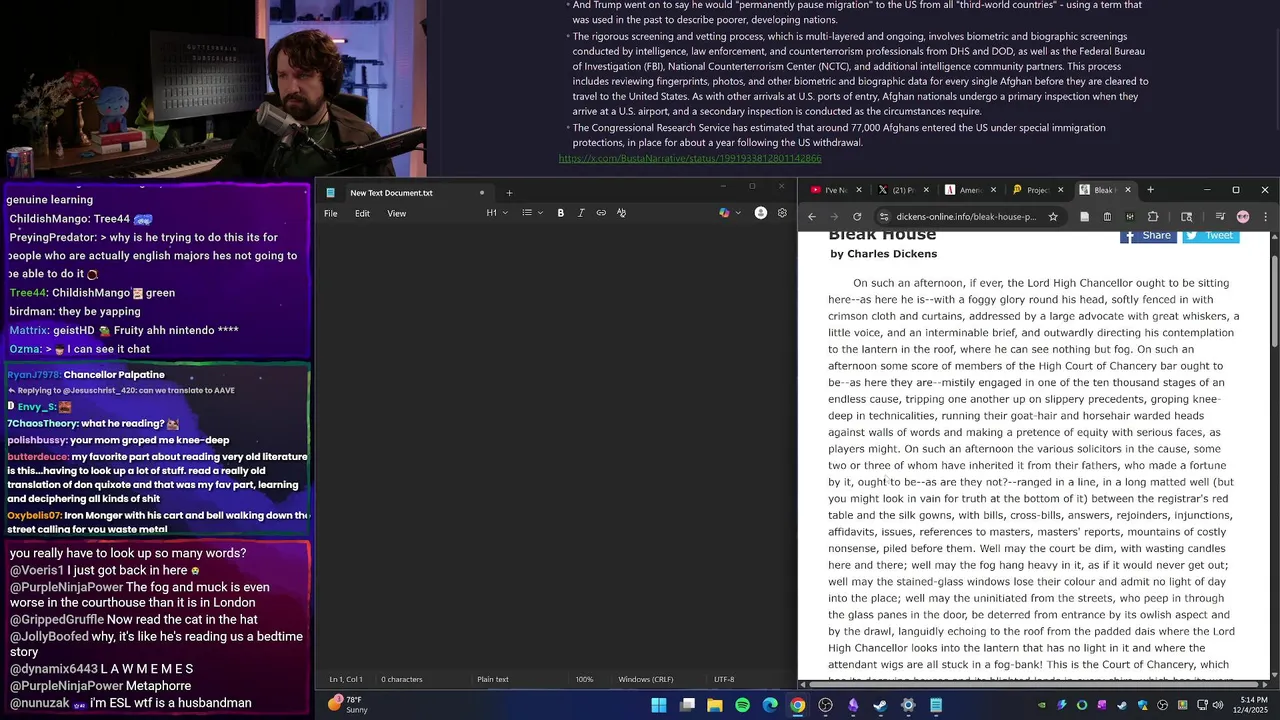This screenshot has width=1280, height=720.
Task: Switch to Chrome on the taskbar
Action: [x=797, y=705]
